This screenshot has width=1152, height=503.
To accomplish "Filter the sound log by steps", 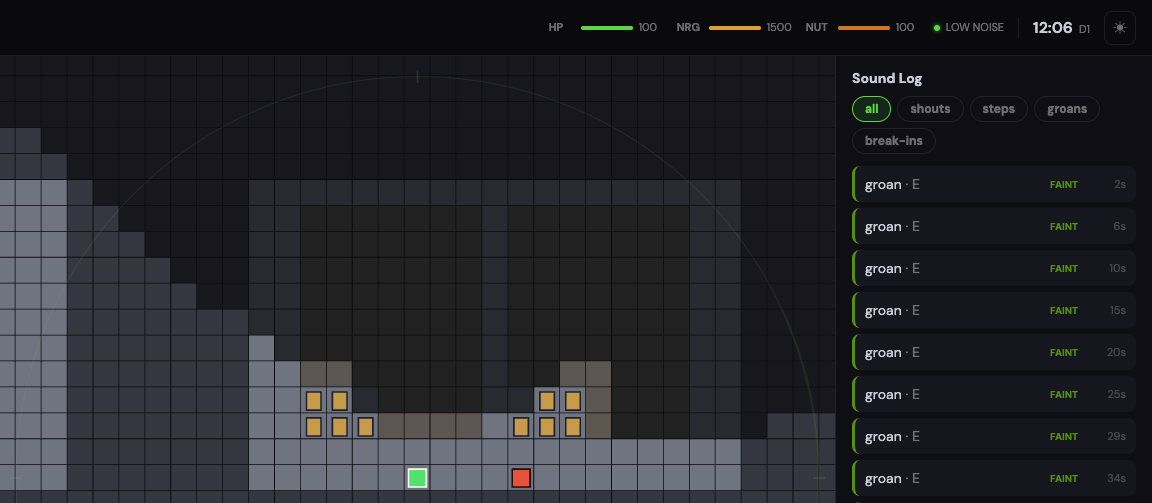I will click(998, 109).
